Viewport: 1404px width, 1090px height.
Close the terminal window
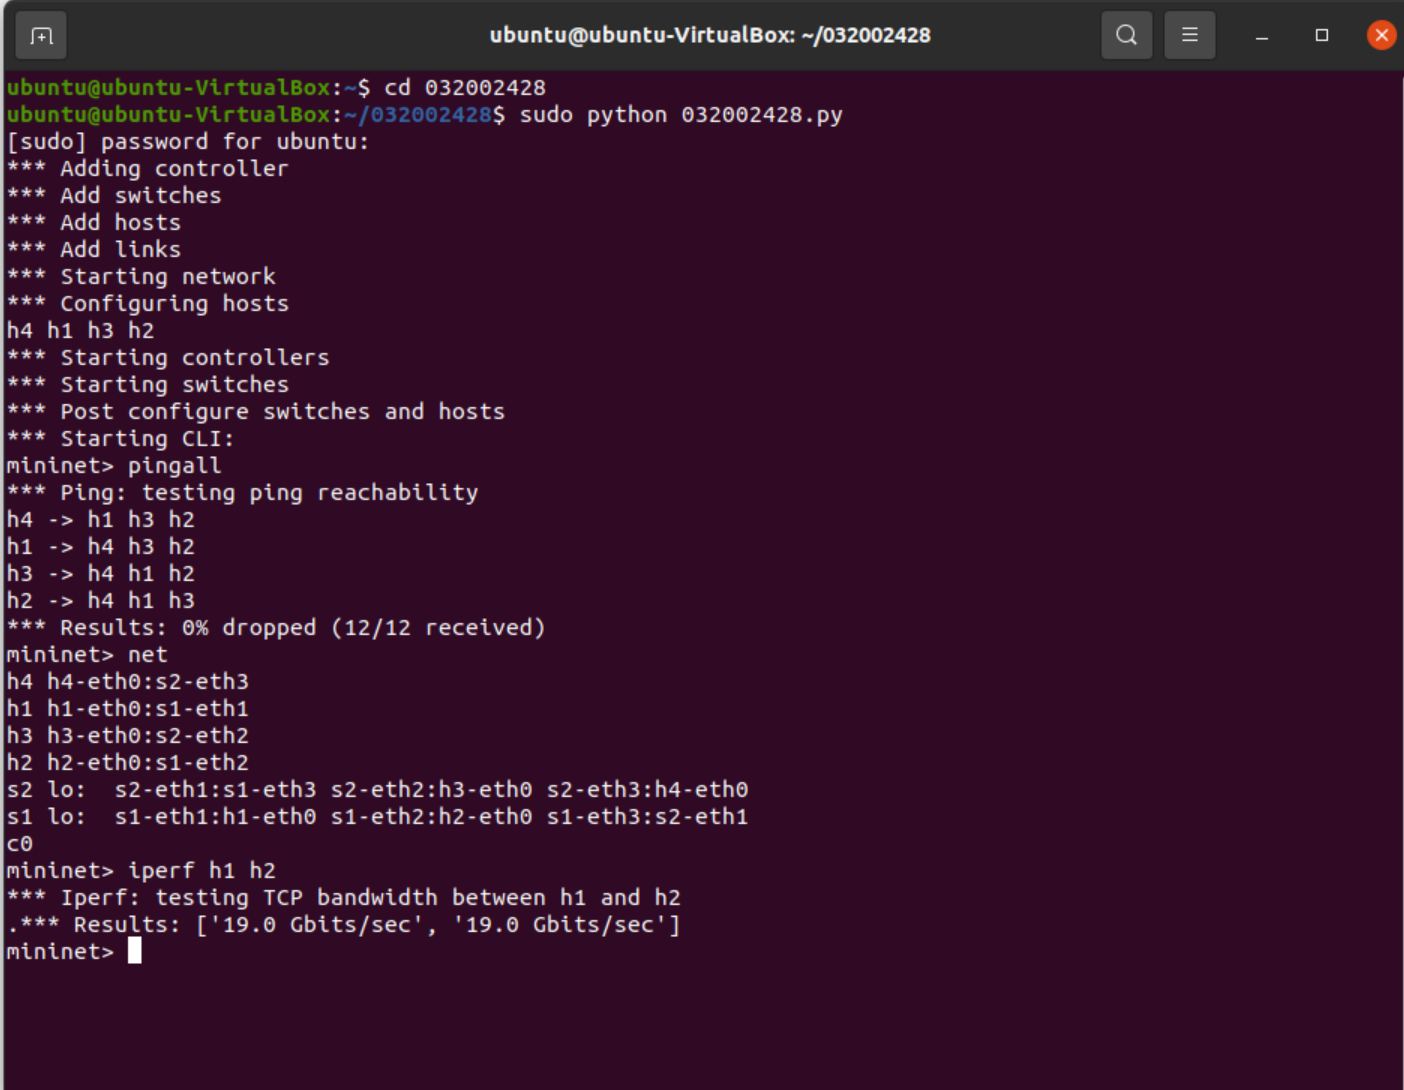click(1381, 36)
